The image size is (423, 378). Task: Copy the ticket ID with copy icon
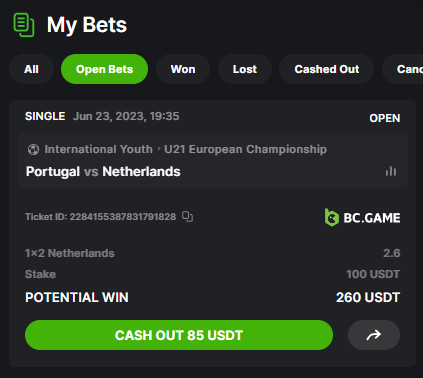coord(187,217)
